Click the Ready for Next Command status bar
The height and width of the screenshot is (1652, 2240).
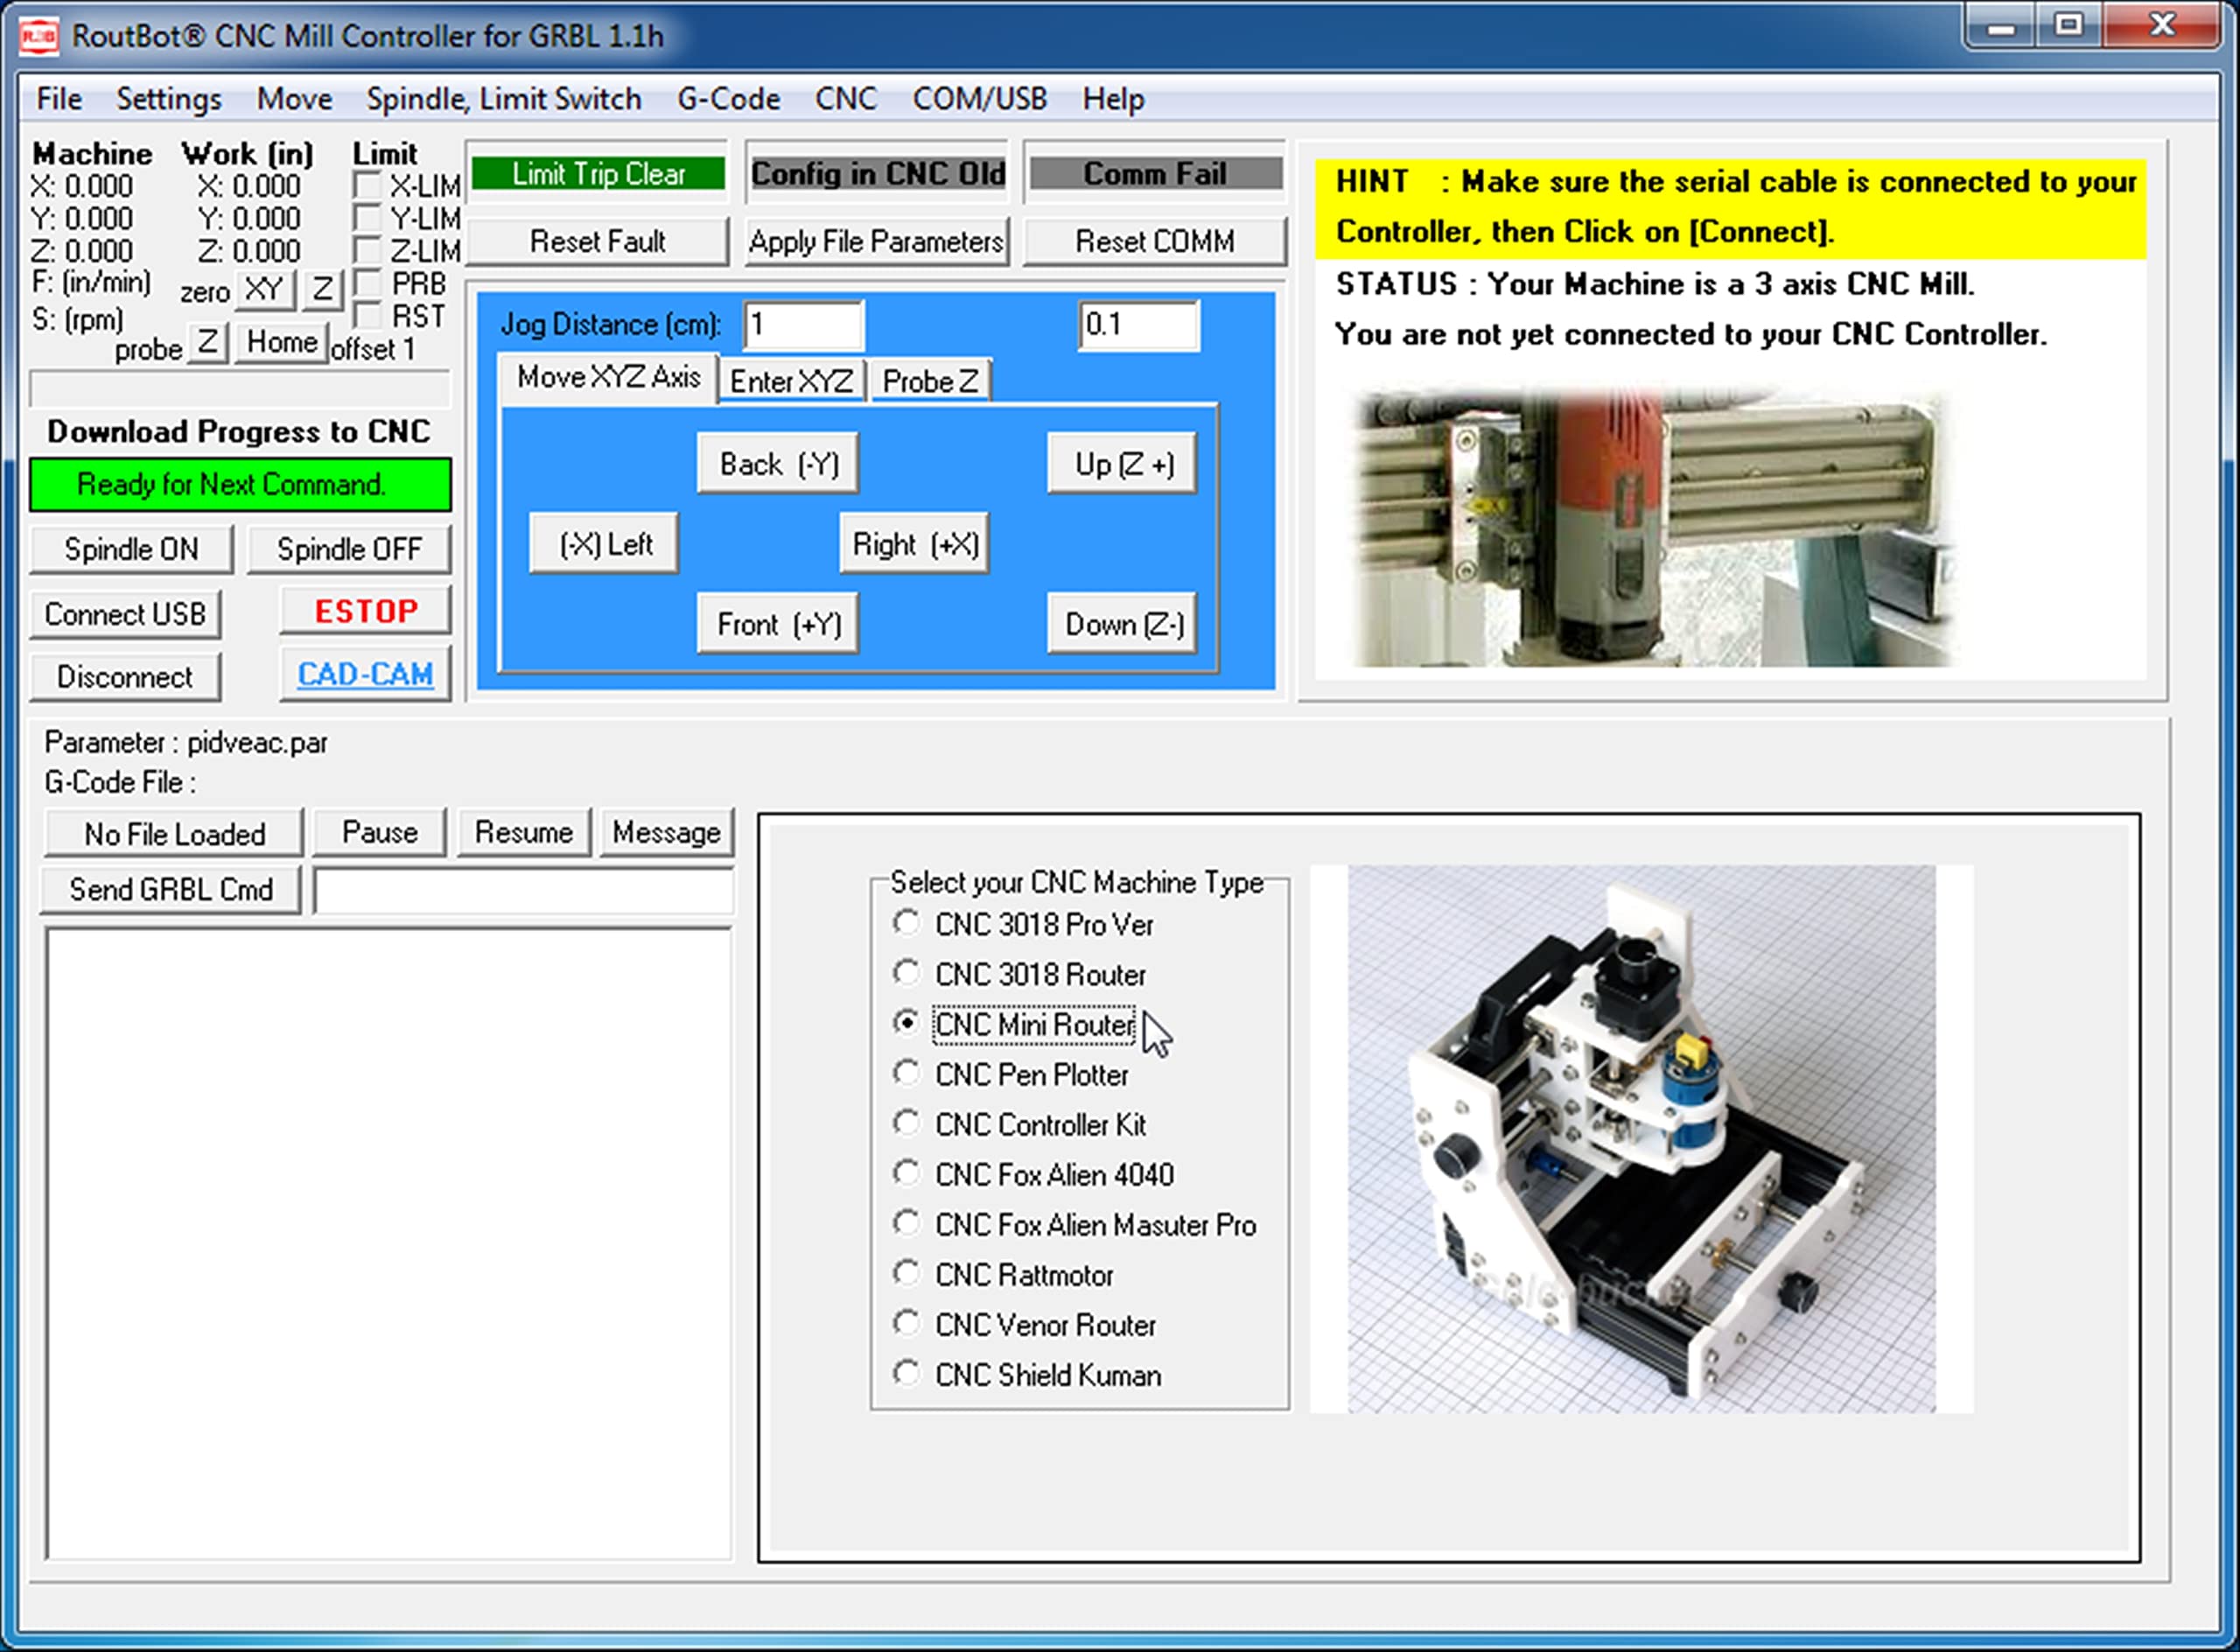240,485
